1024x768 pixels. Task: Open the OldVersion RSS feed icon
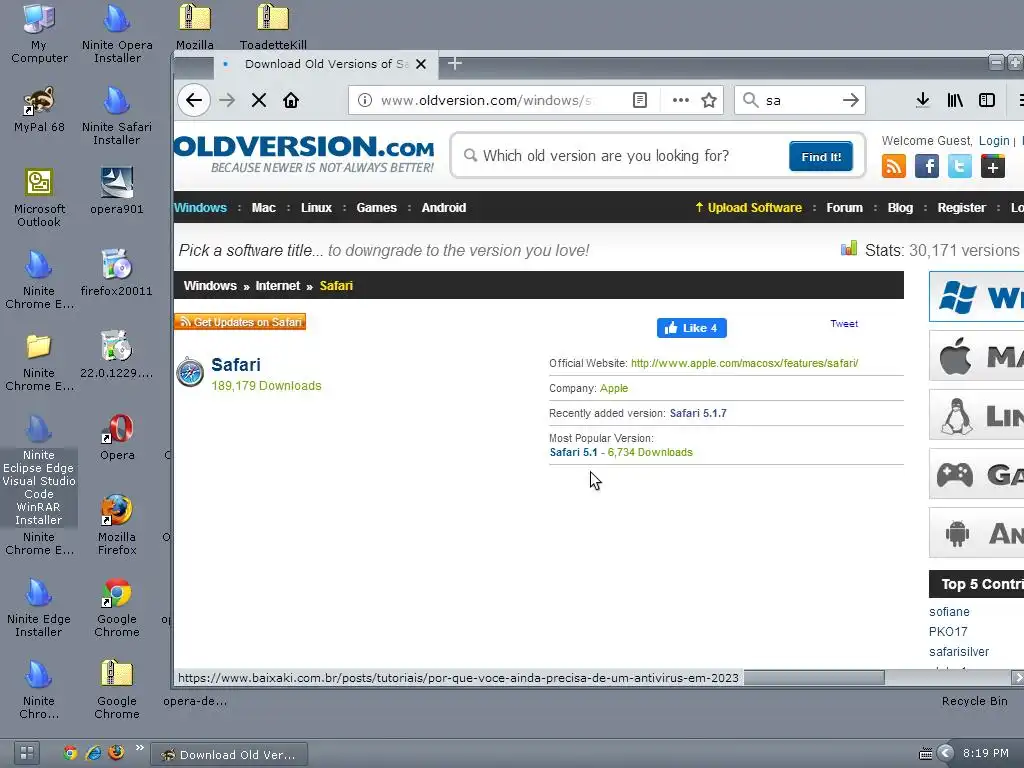click(893, 167)
